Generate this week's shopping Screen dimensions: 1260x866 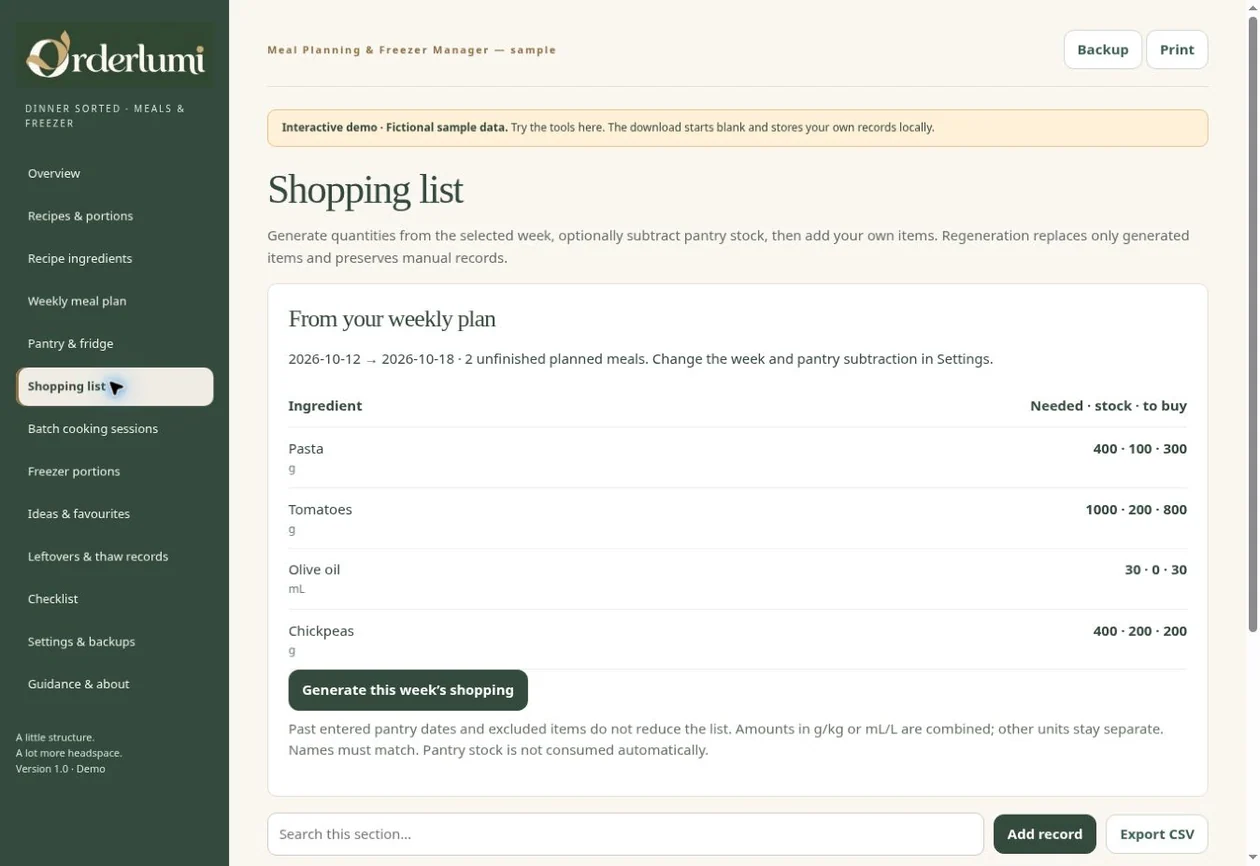[408, 690]
